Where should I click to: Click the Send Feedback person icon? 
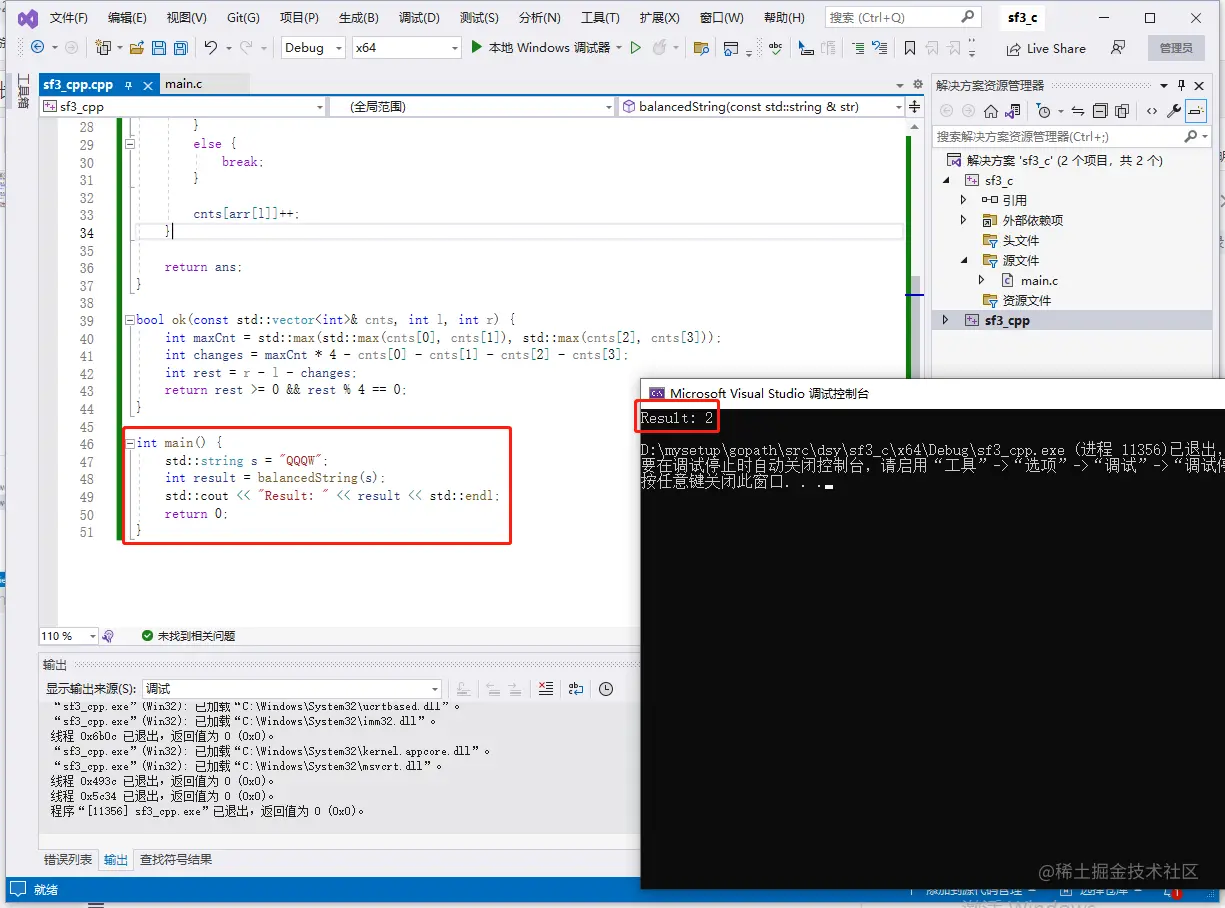point(1117,47)
